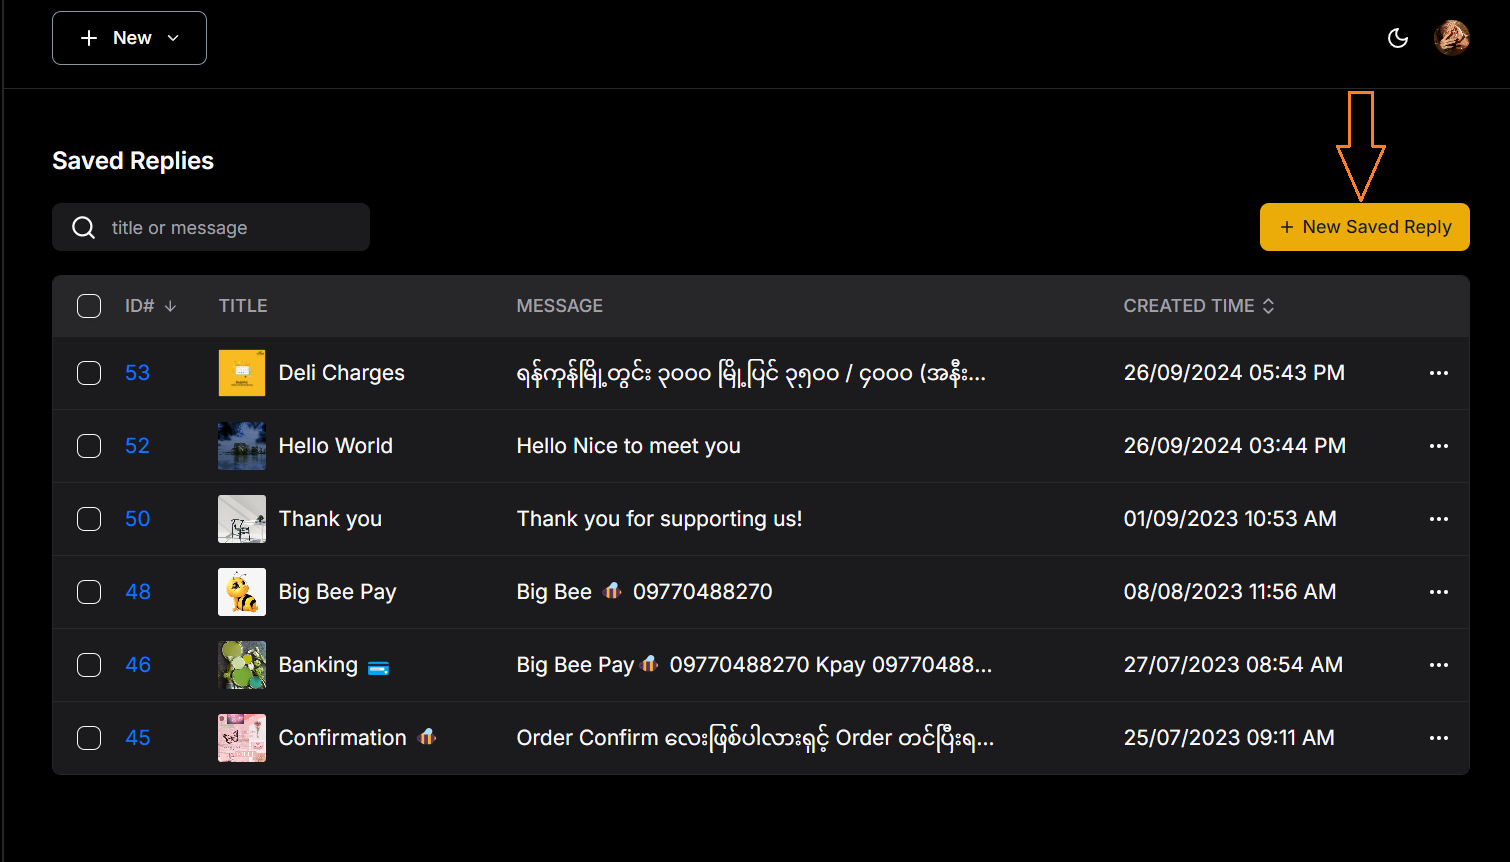
Task: Click the New Saved Reply button
Action: coord(1365,227)
